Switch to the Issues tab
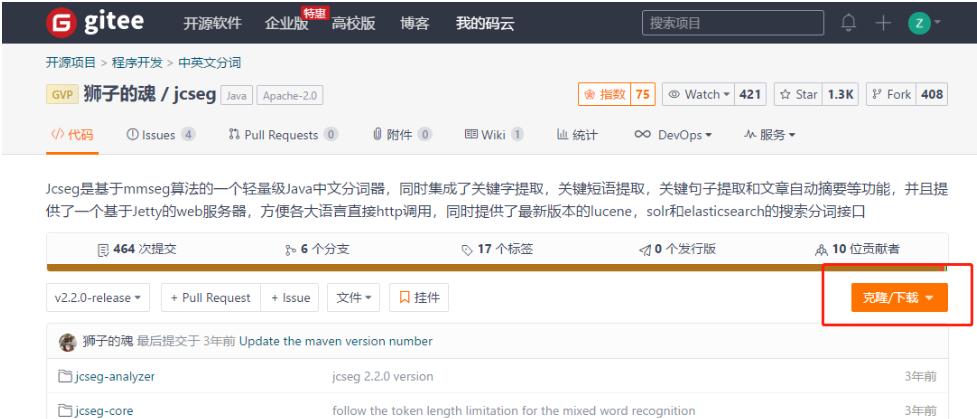Viewport: 977px width, 419px height. (x=161, y=135)
